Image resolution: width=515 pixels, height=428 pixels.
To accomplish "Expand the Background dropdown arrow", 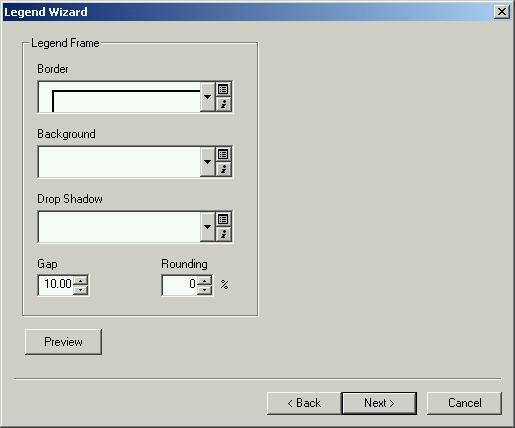I will pos(207,162).
